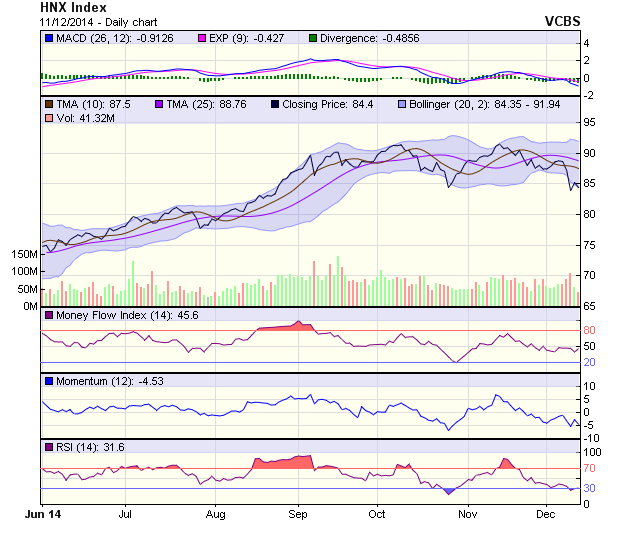The image size is (620, 535).
Task: Click the dark Closing Price legend square
Action: click(275, 103)
